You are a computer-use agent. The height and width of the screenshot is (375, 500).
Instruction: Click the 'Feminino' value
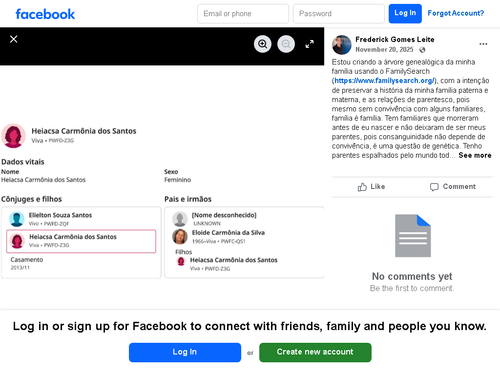point(177,180)
